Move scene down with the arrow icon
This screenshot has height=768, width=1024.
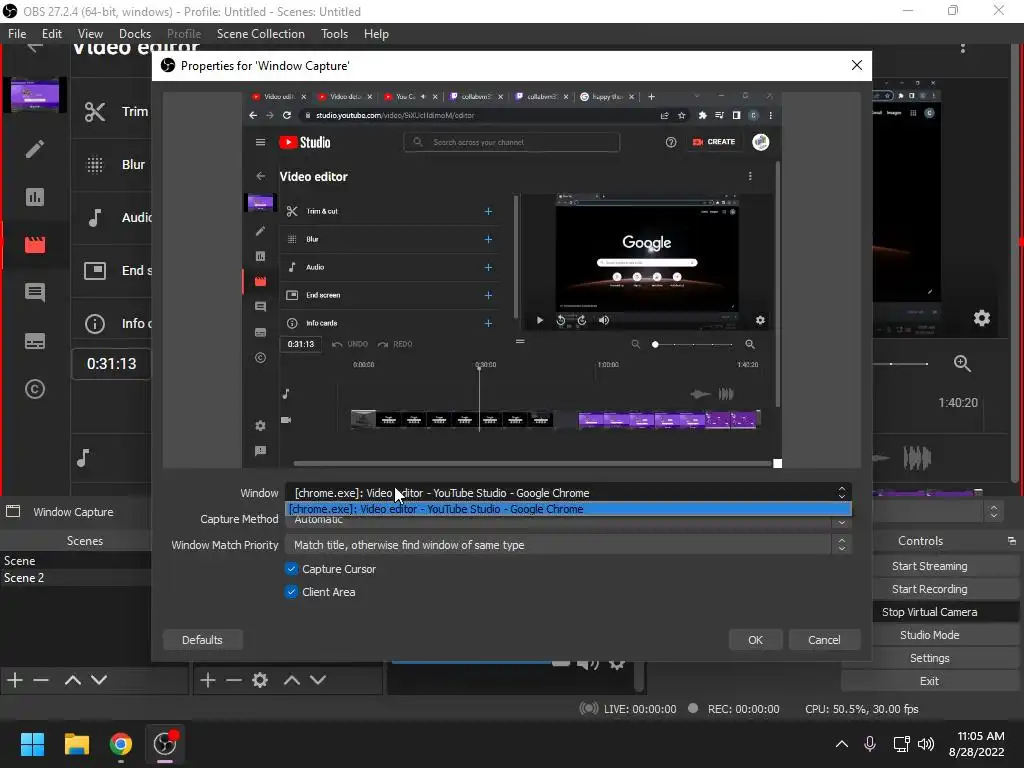99,680
